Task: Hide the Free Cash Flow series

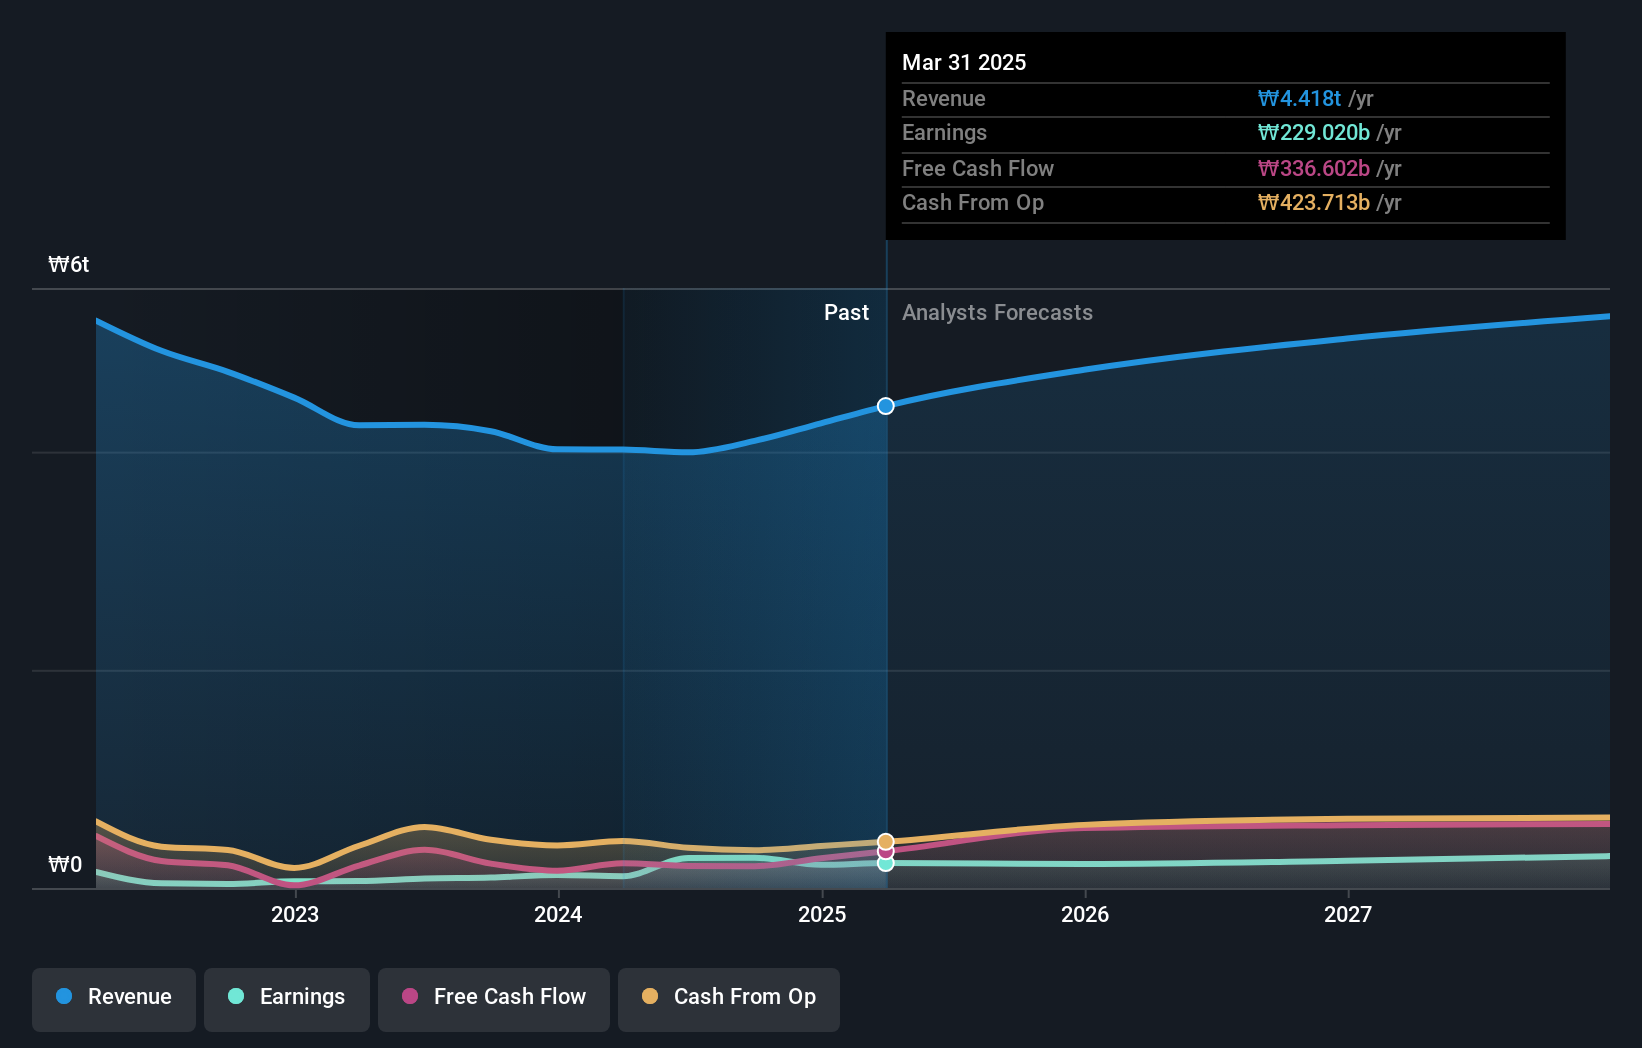Action: tap(494, 998)
